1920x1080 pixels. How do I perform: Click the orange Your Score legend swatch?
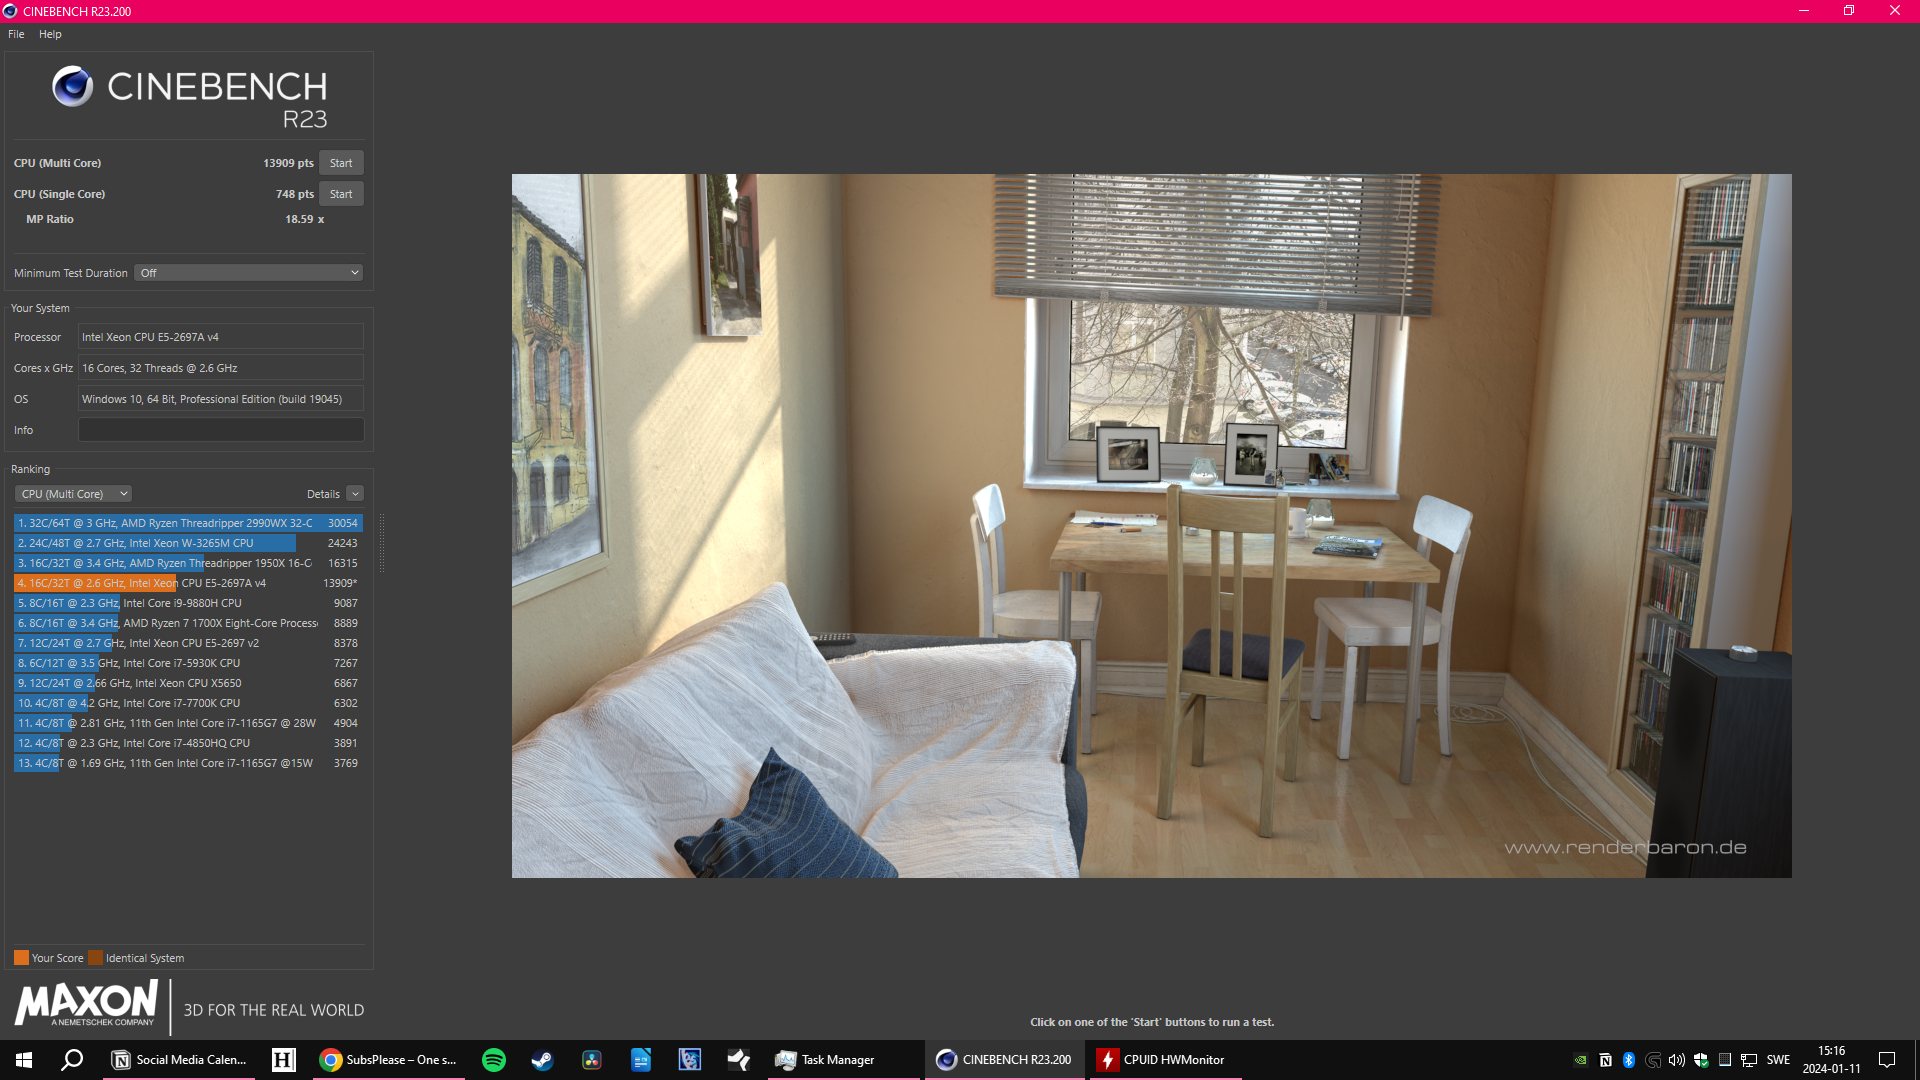(x=21, y=958)
